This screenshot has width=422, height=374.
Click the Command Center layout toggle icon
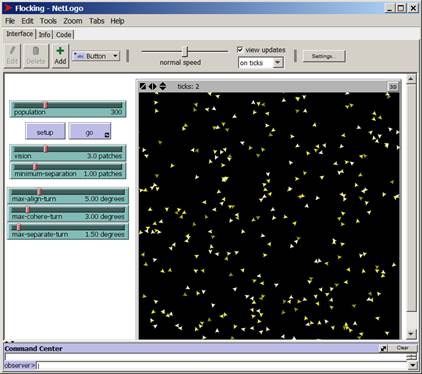coord(384,348)
